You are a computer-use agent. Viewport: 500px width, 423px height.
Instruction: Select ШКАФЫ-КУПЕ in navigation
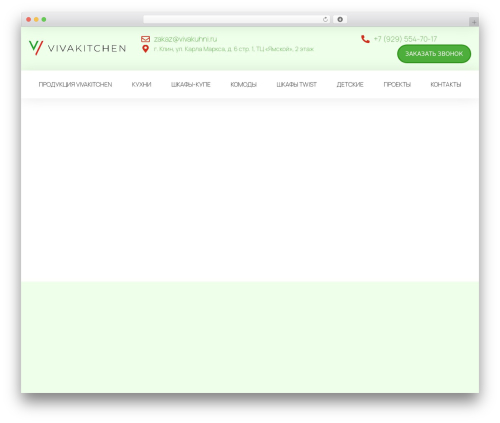click(x=191, y=85)
